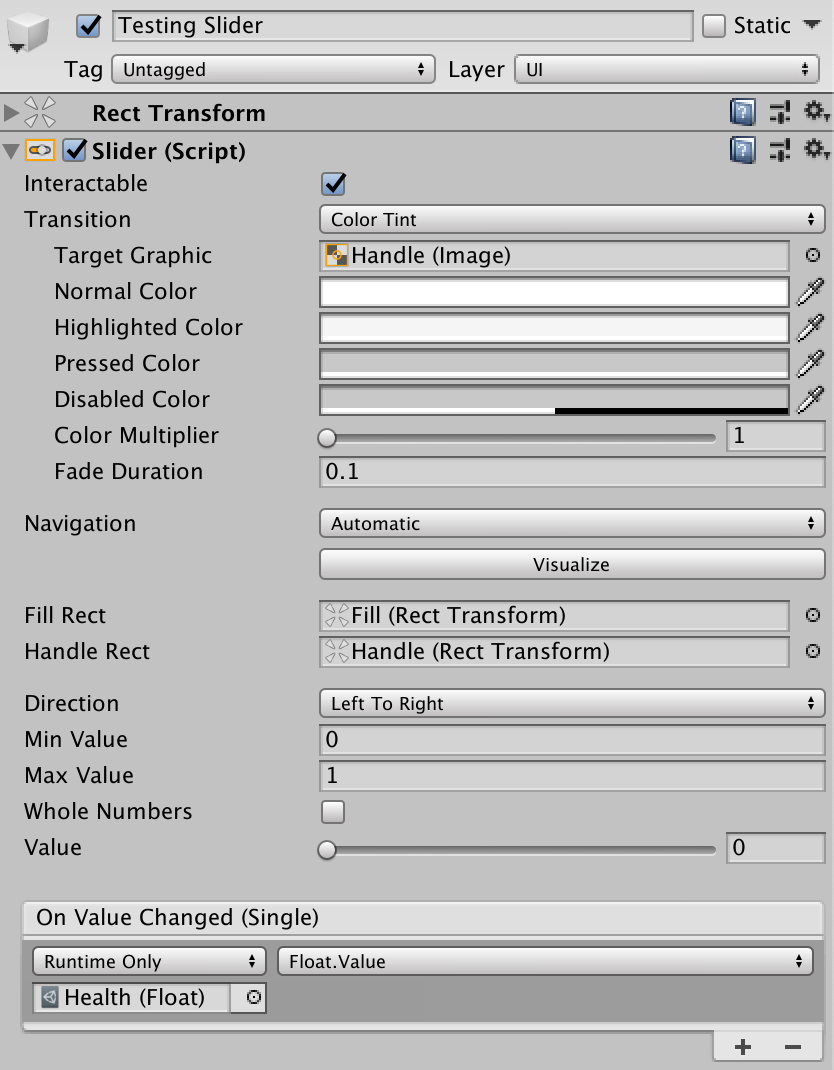This screenshot has height=1070, width=834.
Task: Click Slider component settings gear icon
Action: pyautogui.click(x=816, y=151)
